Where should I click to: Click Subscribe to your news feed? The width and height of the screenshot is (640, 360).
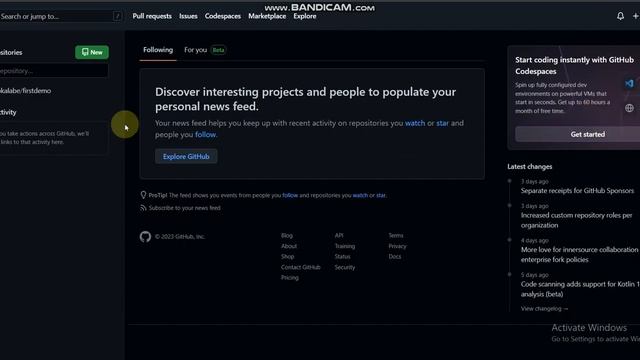pos(184,208)
